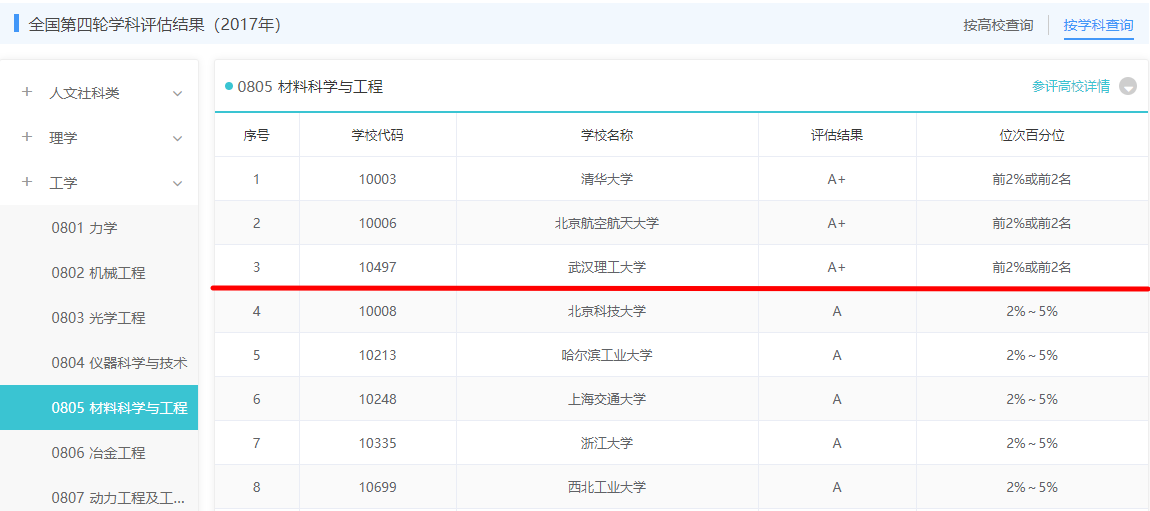Click school code 10248

(x=378, y=399)
